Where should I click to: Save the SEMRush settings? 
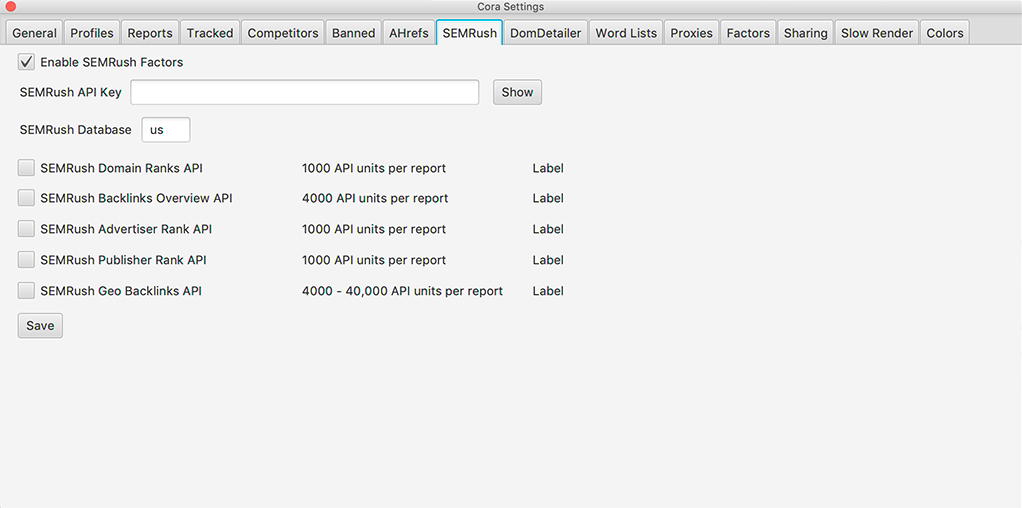pyautogui.click(x=40, y=325)
